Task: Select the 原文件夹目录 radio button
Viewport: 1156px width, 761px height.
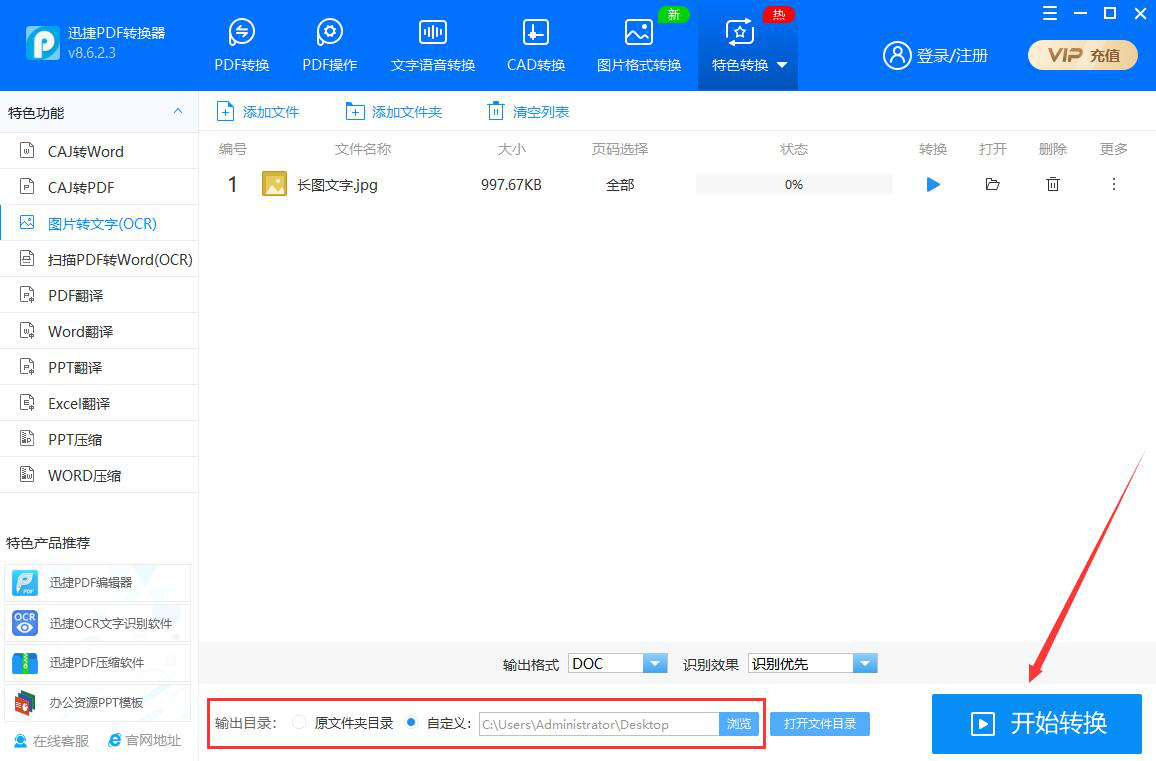Action: [x=299, y=722]
